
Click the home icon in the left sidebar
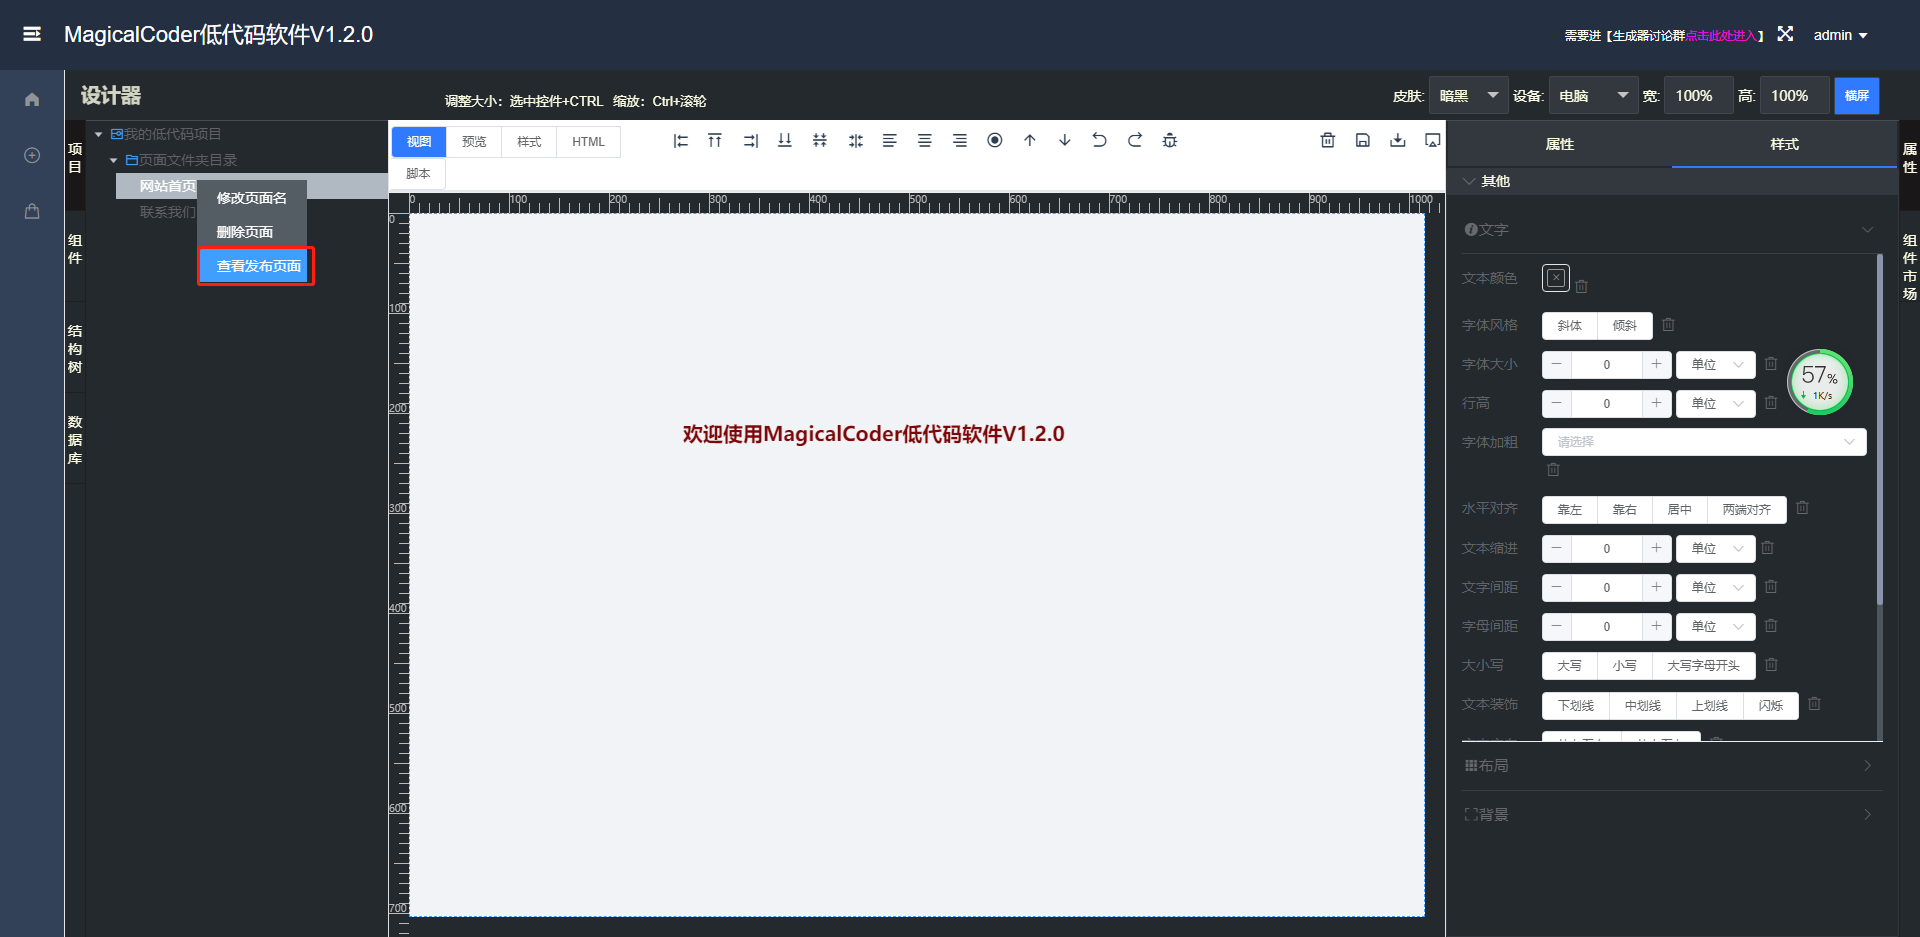click(x=30, y=98)
